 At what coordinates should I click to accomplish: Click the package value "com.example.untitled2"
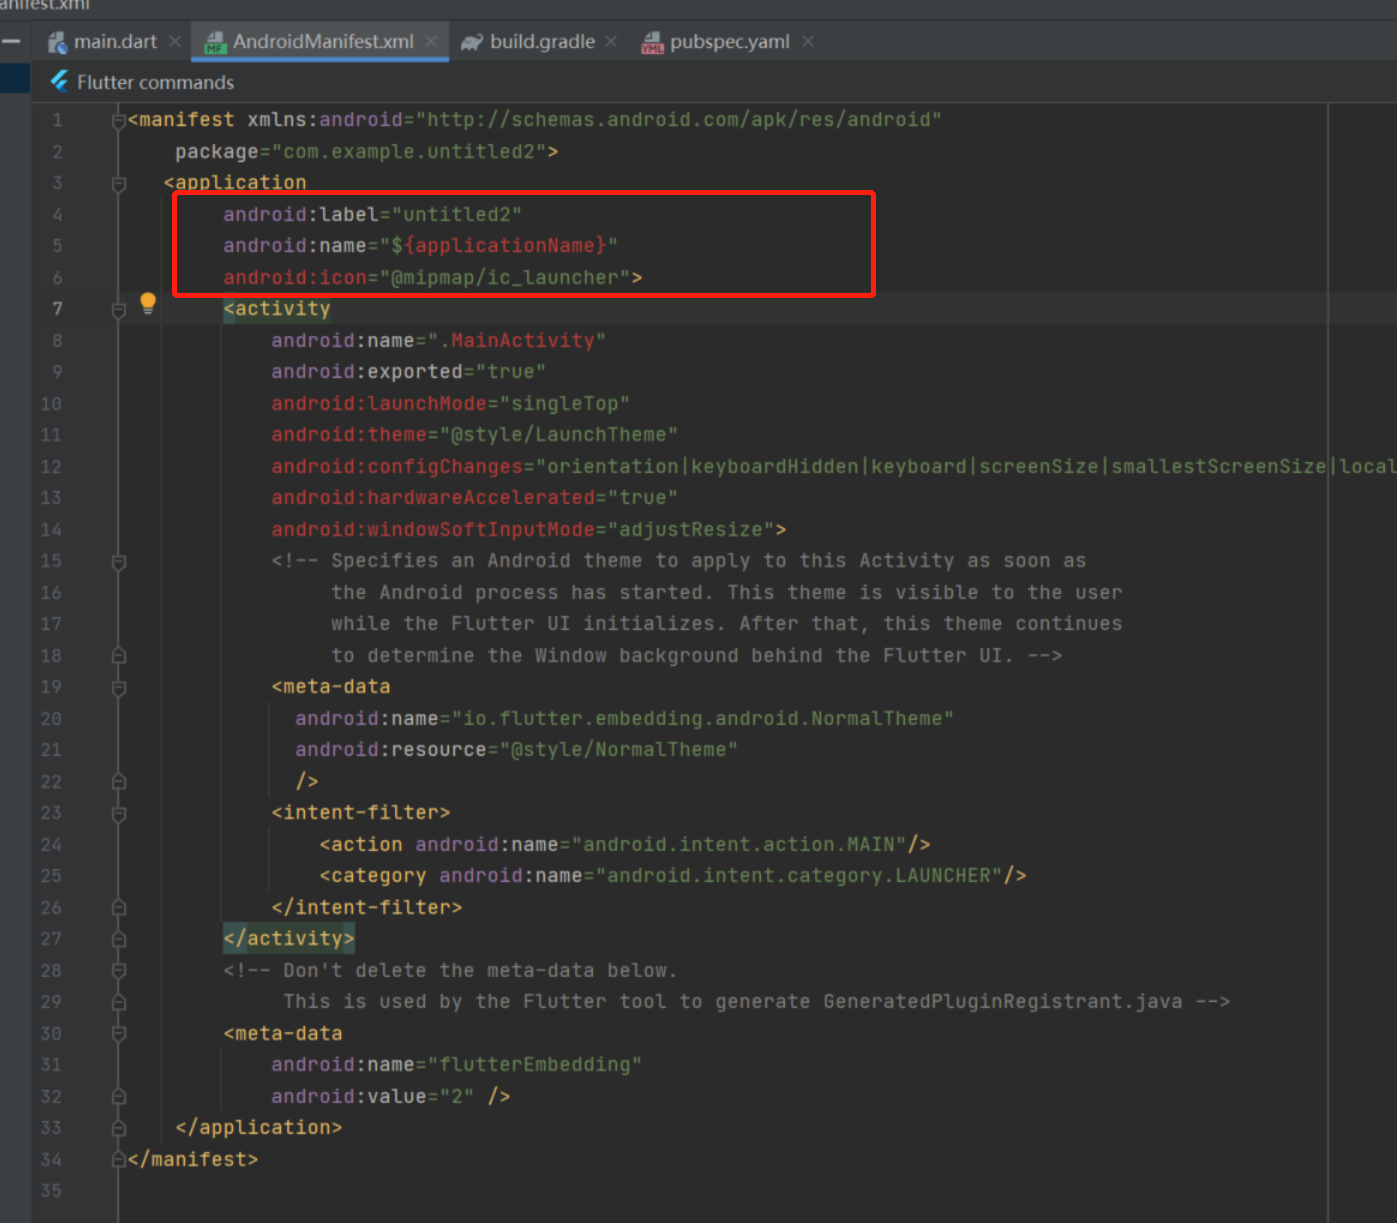pos(408,152)
